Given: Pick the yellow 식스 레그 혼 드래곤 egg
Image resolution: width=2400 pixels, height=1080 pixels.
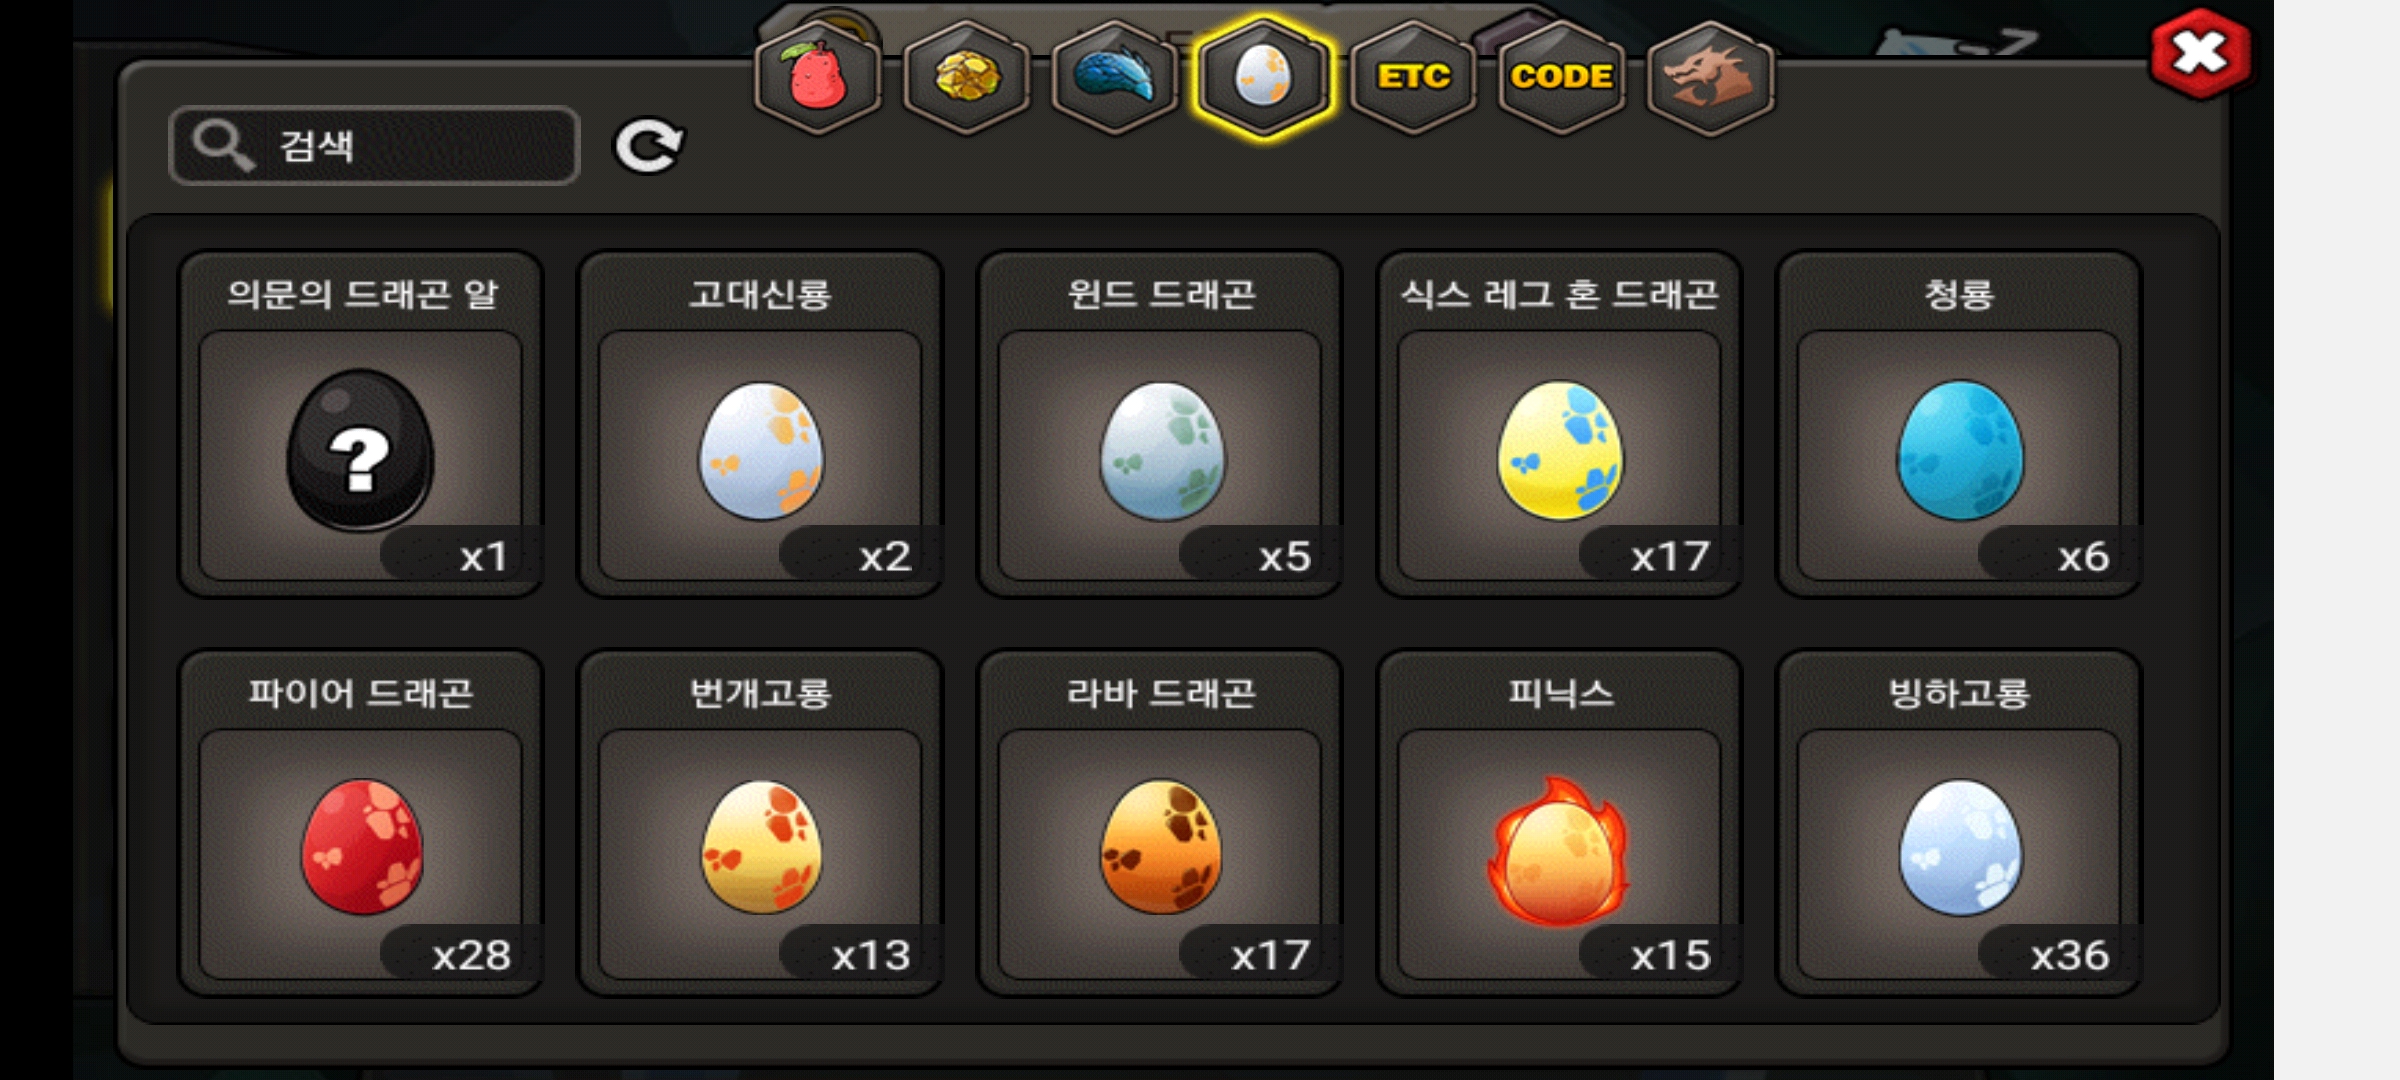Looking at the screenshot, I should pos(1560,424).
